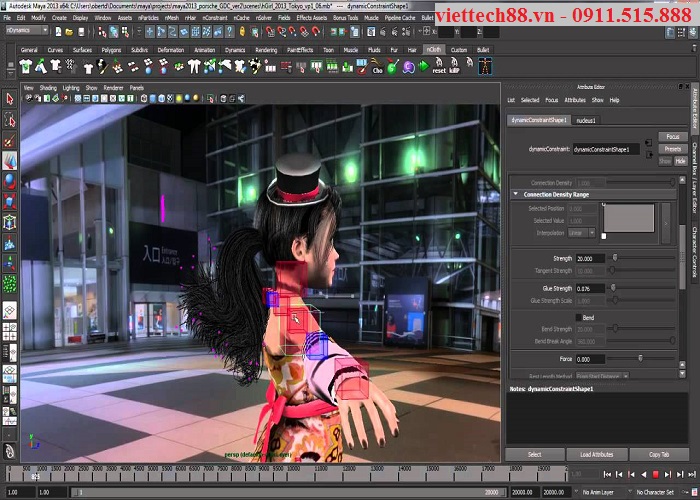Image resolution: width=700 pixels, height=500 pixels.
Task: Switch to the Dynamics shelf tab
Action: coord(234,49)
